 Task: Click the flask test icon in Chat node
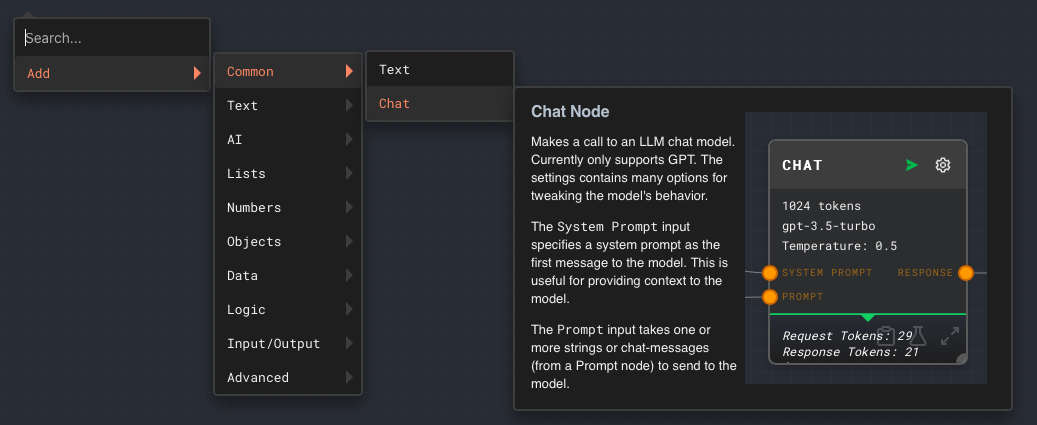[x=917, y=336]
